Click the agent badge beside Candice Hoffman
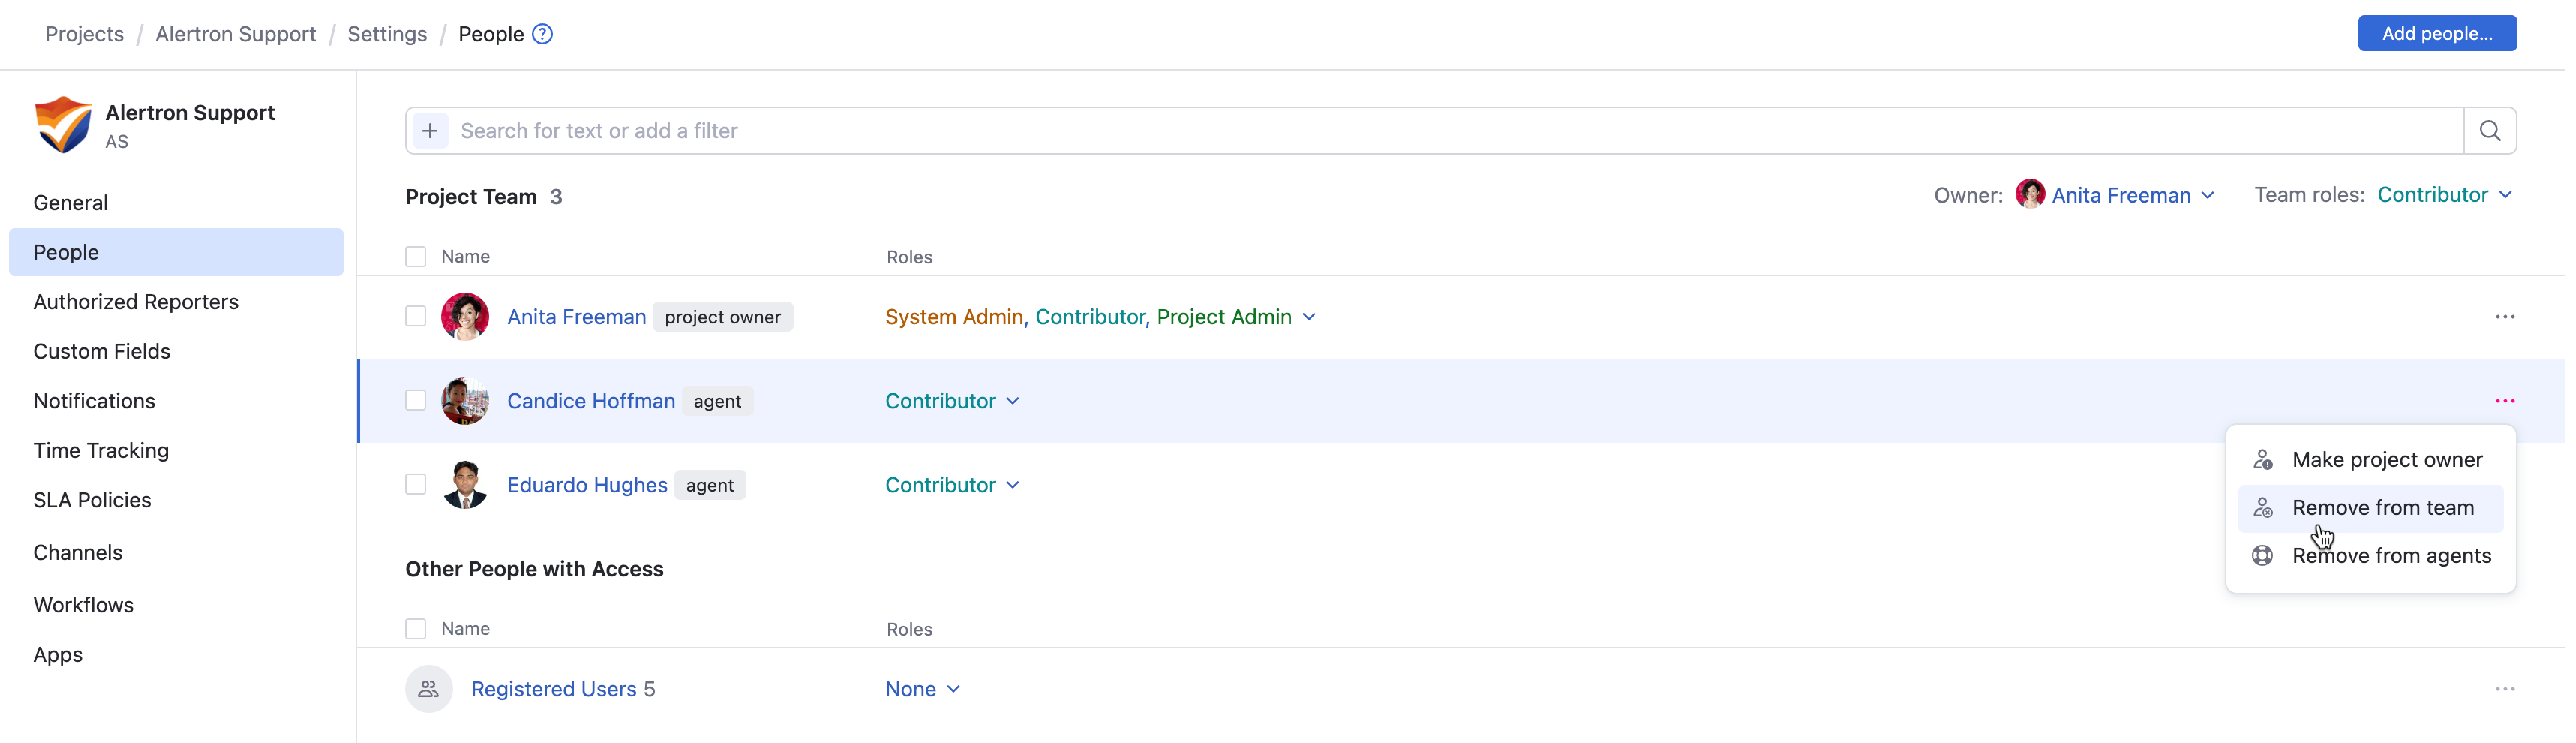Viewport: 2576px width, 743px height. [717, 401]
